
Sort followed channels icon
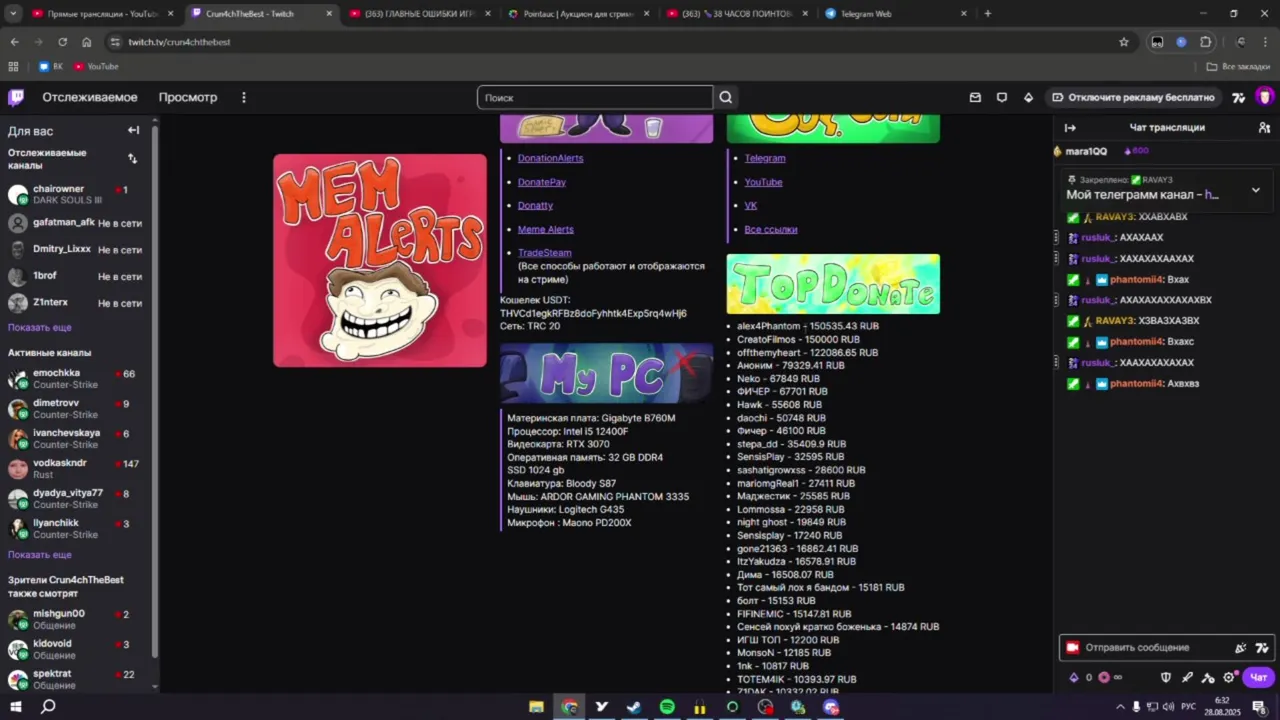click(x=132, y=158)
